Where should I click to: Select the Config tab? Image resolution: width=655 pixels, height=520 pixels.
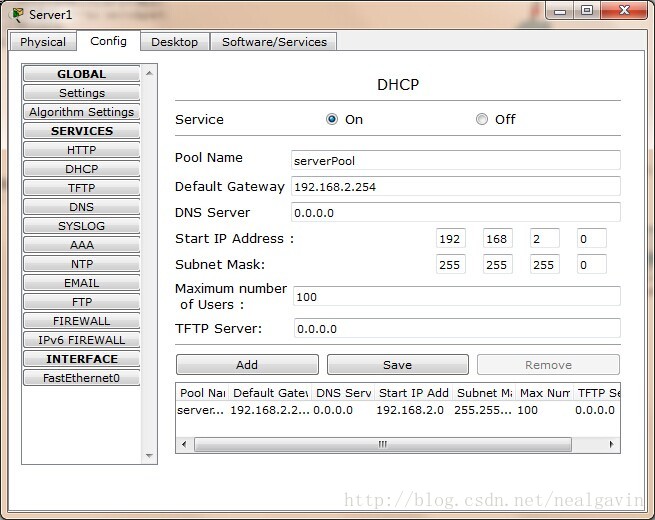108,41
